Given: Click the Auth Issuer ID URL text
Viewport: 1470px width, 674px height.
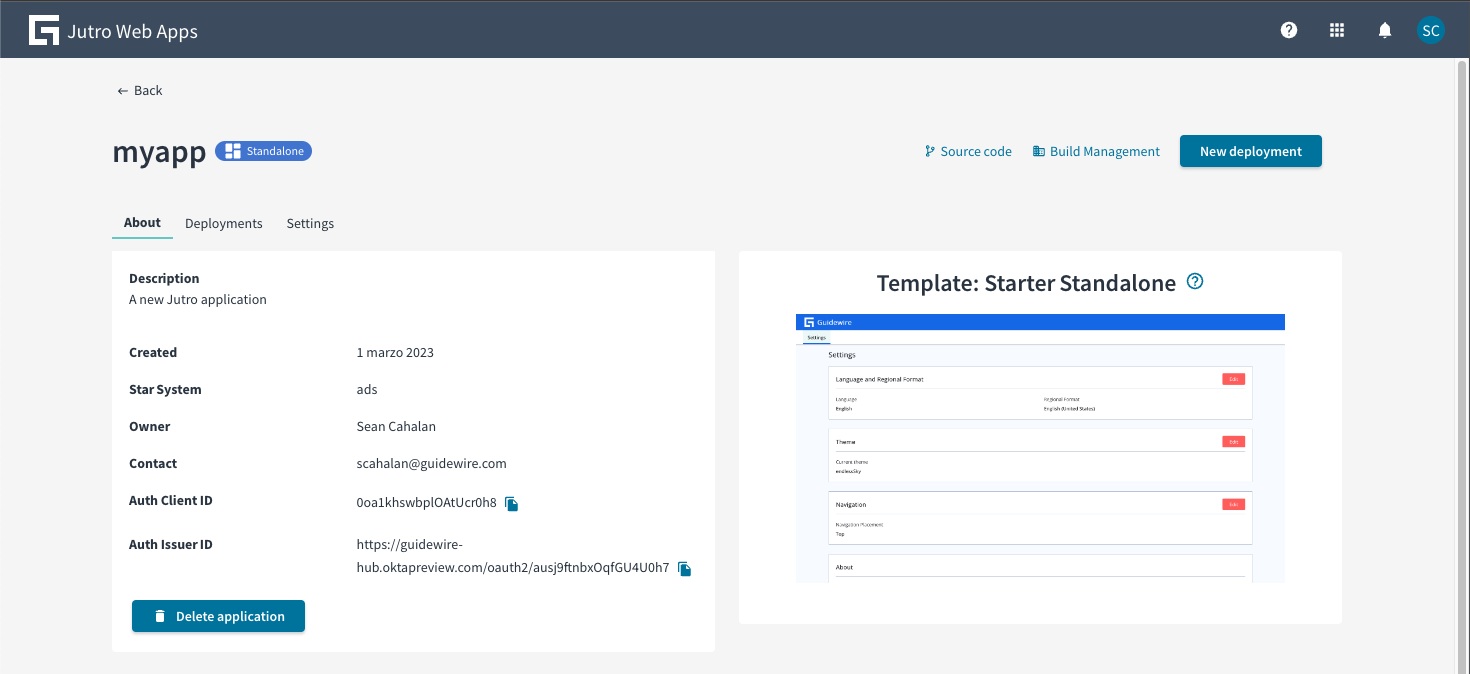Looking at the screenshot, I should [513, 556].
